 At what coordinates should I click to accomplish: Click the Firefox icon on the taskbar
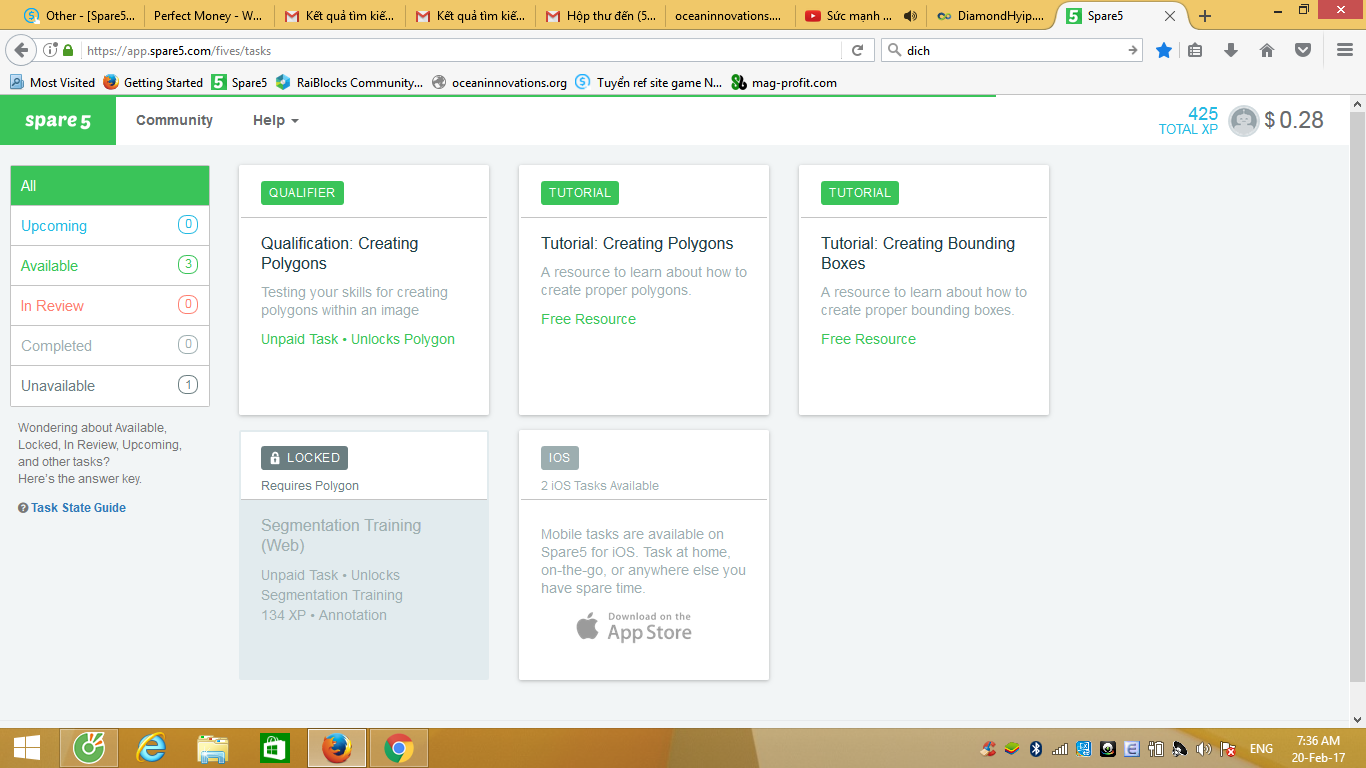337,748
